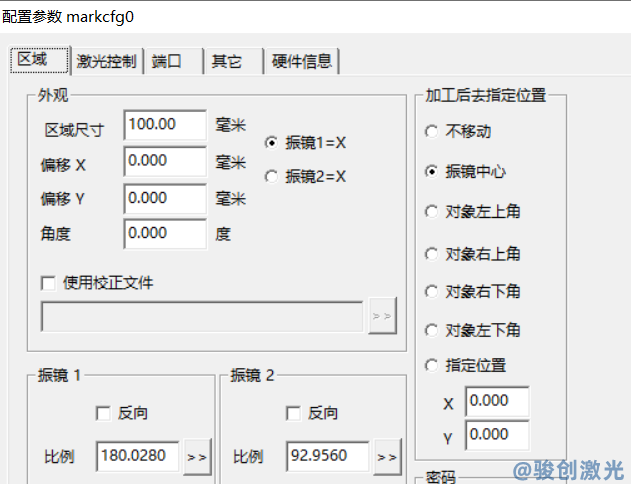Toggle 反向 checkbox for 振镜 2

coord(293,413)
